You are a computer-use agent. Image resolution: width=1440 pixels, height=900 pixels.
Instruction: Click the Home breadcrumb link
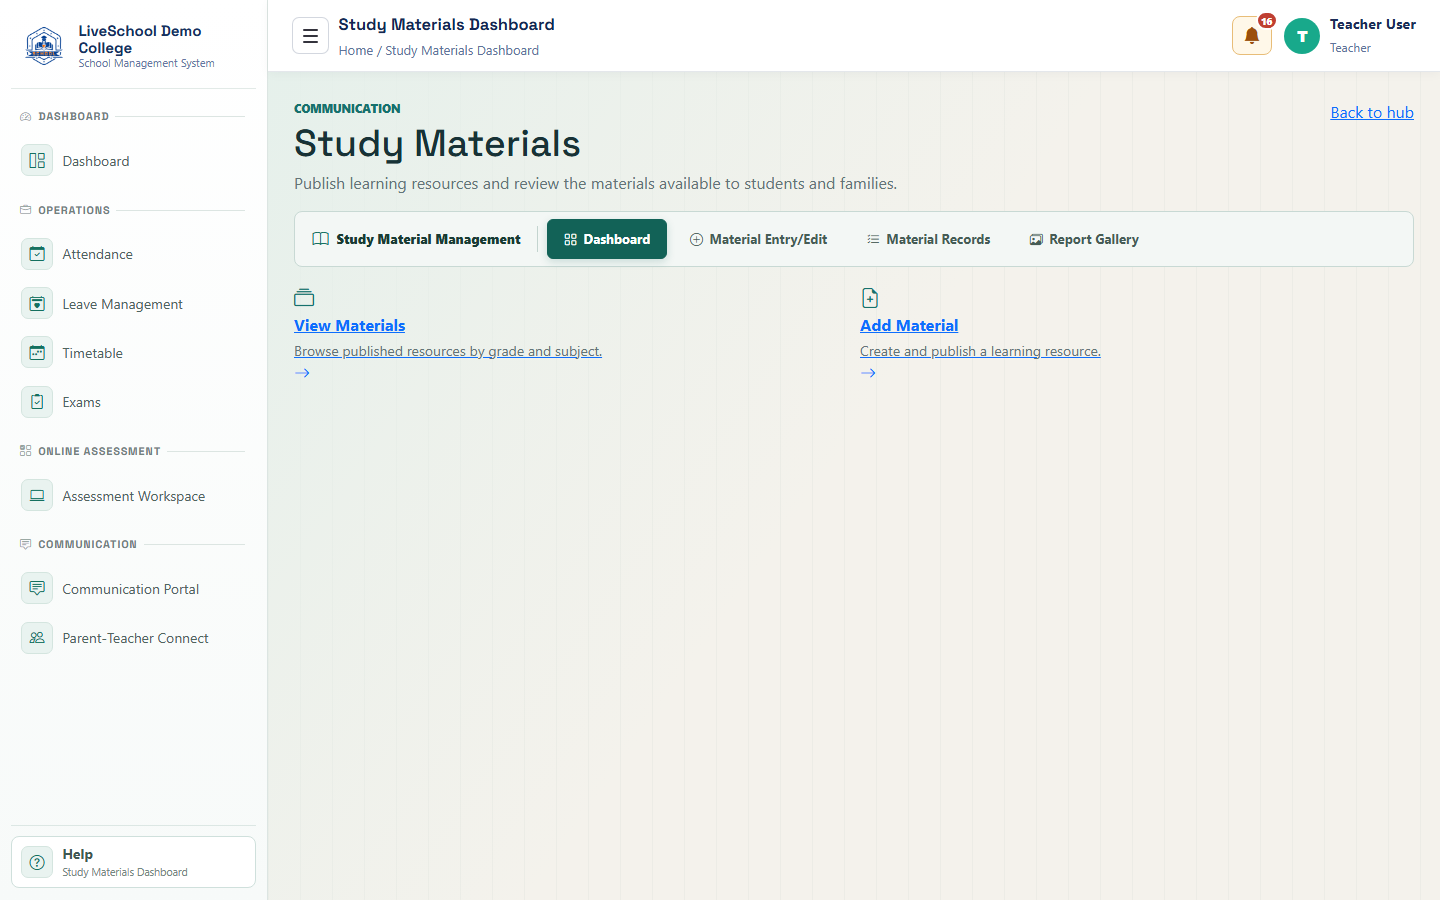coord(355,50)
